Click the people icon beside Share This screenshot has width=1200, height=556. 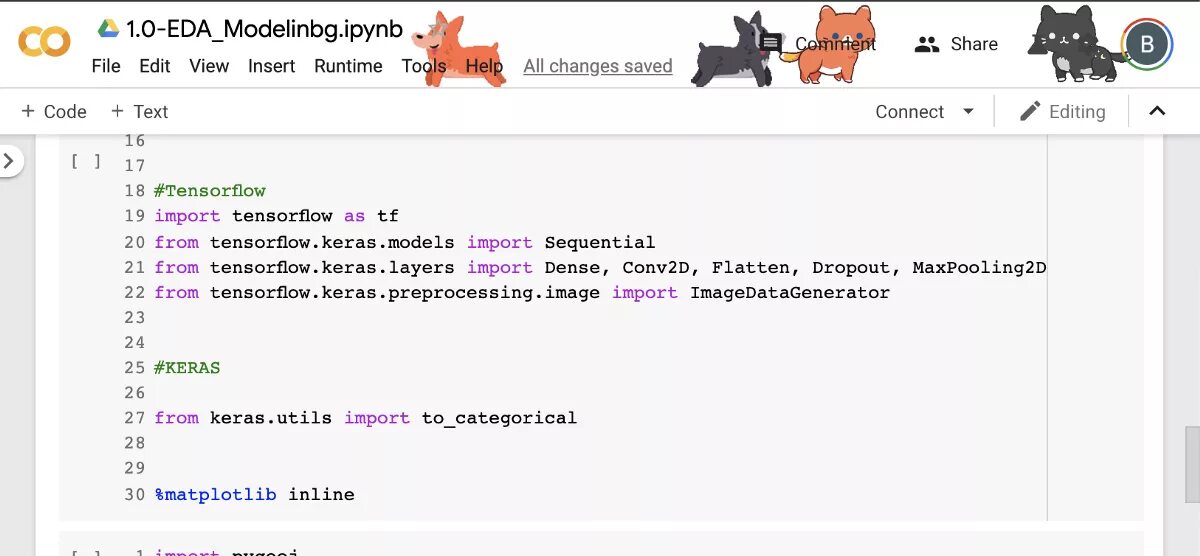(928, 44)
